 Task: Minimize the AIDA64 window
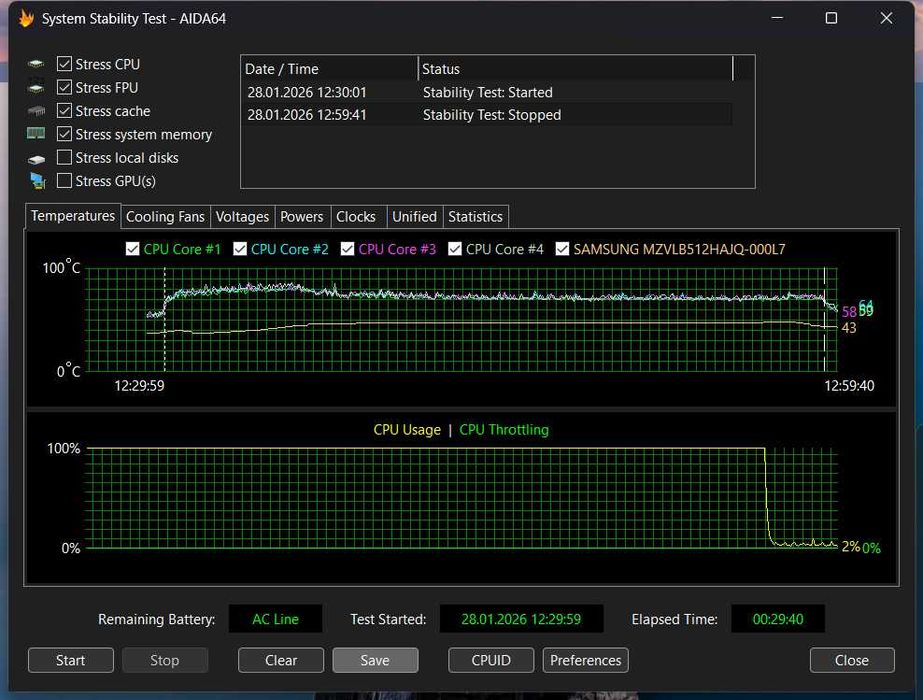(x=777, y=18)
